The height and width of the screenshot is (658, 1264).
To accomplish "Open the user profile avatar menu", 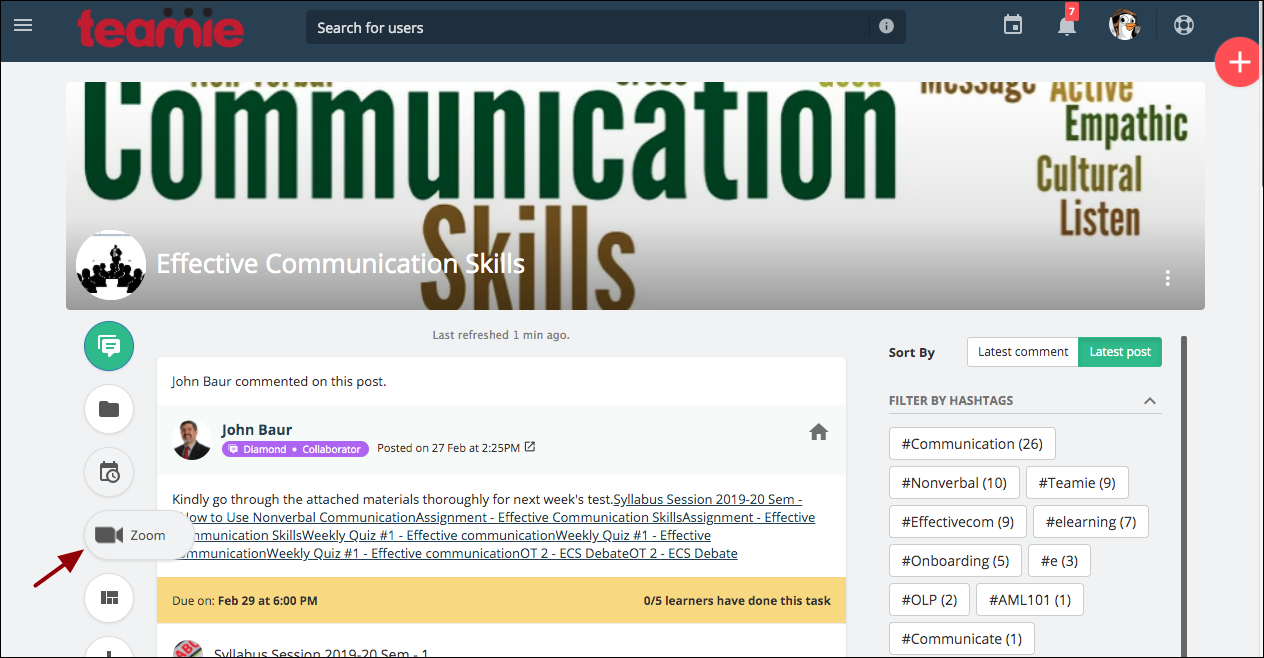I will coord(1124,25).
